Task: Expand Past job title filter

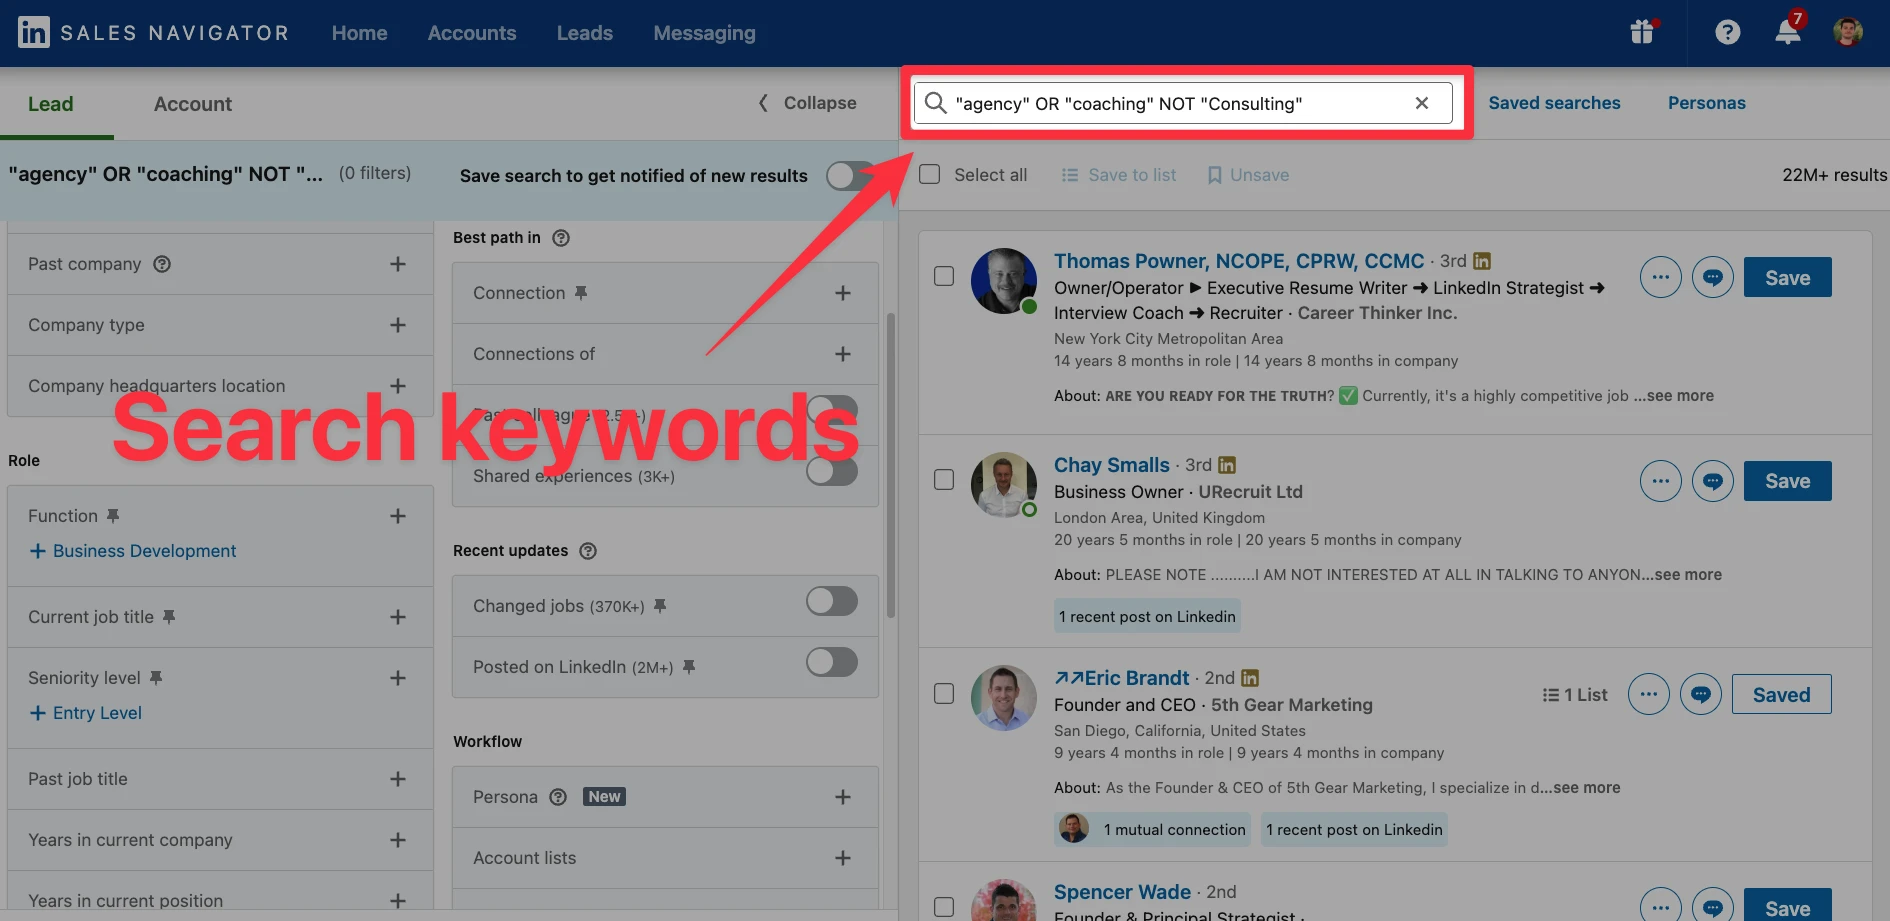Action: (x=398, y=779)
